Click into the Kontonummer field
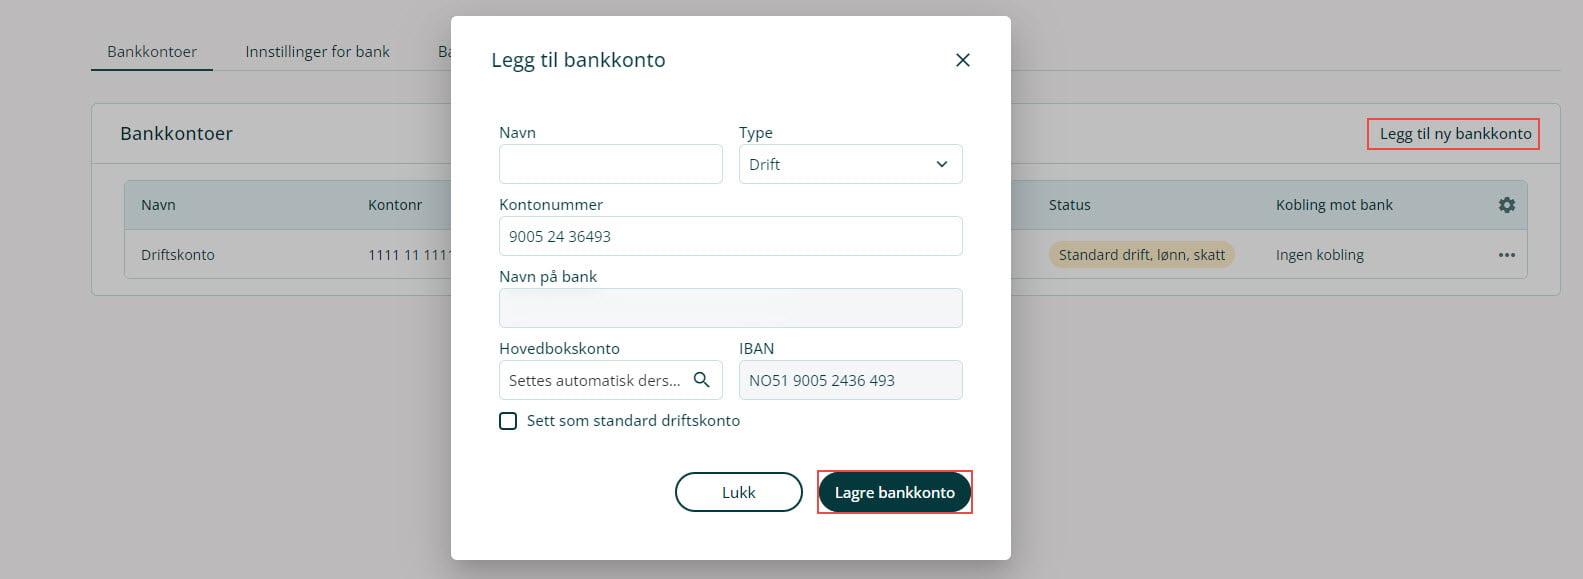The image size is (1583, 579). pos(730,236)
